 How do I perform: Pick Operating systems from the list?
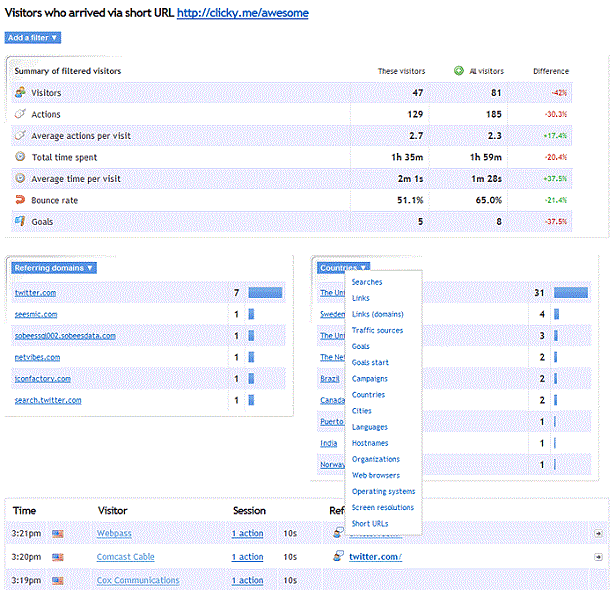pyautogui.click(x=383, y=492)
